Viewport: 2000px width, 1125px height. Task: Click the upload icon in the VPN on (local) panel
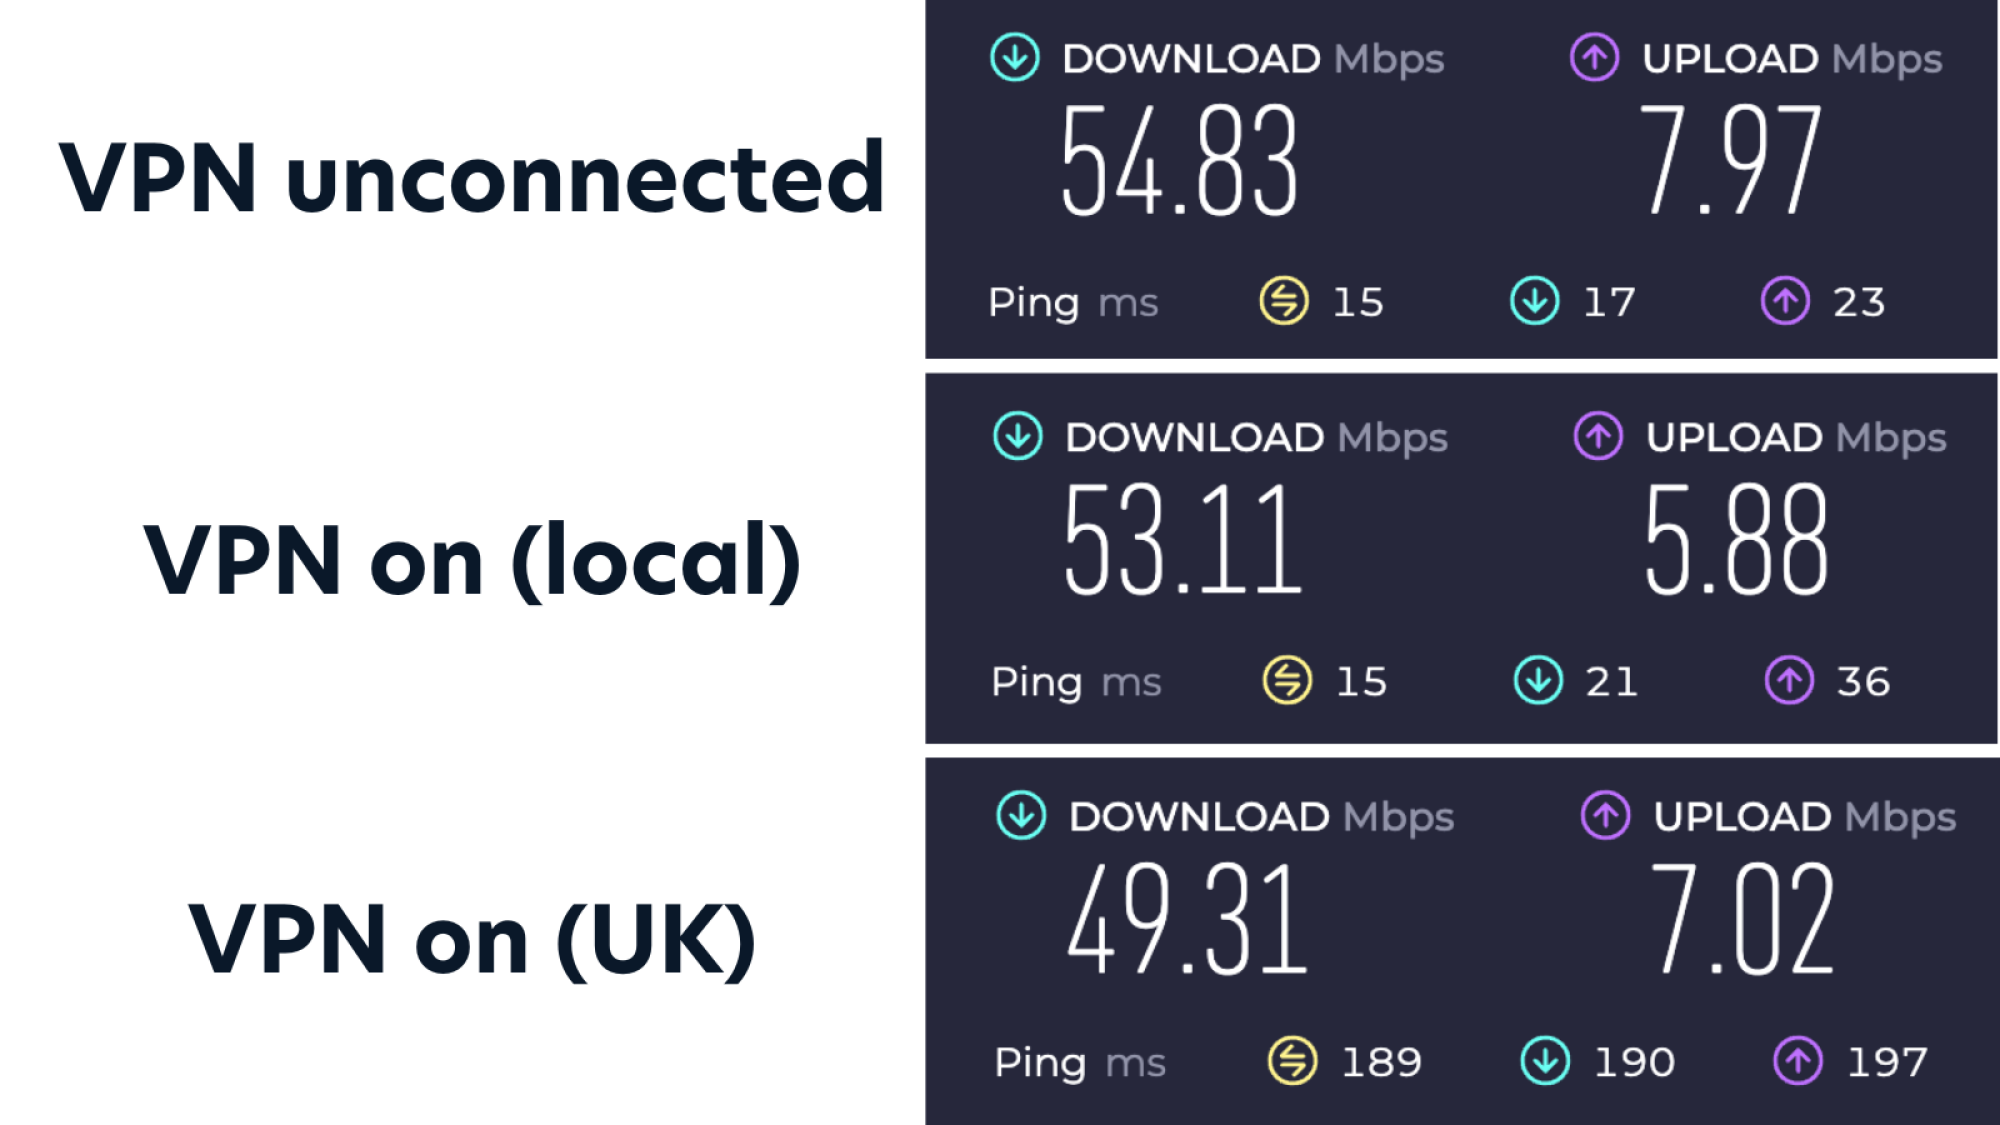point(1598,437)
